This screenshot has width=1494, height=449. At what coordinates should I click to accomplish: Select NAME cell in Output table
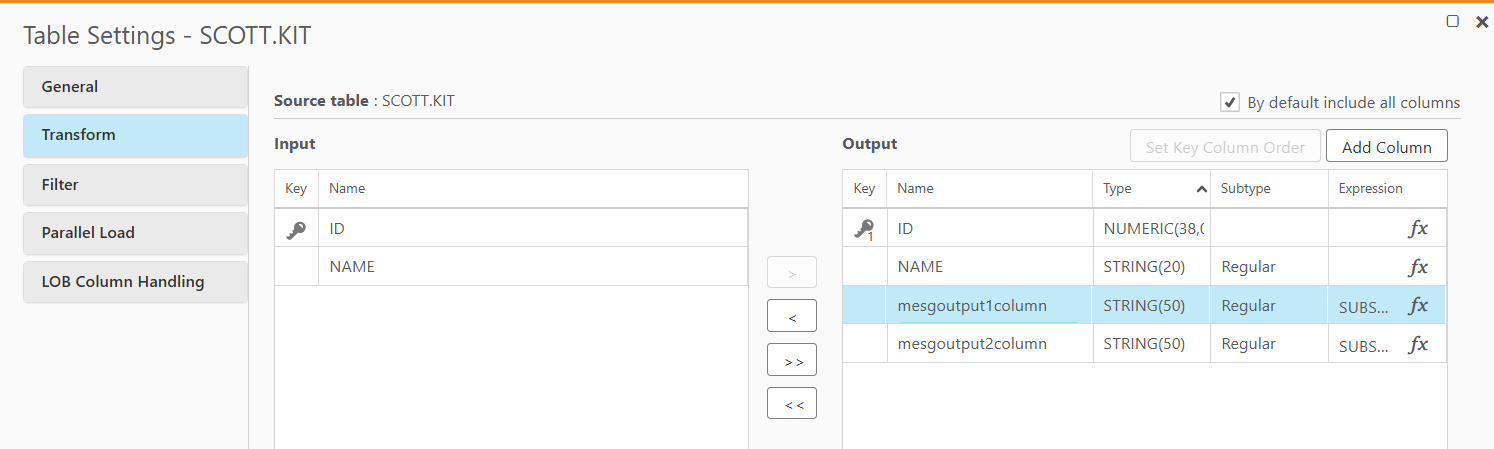989,267
